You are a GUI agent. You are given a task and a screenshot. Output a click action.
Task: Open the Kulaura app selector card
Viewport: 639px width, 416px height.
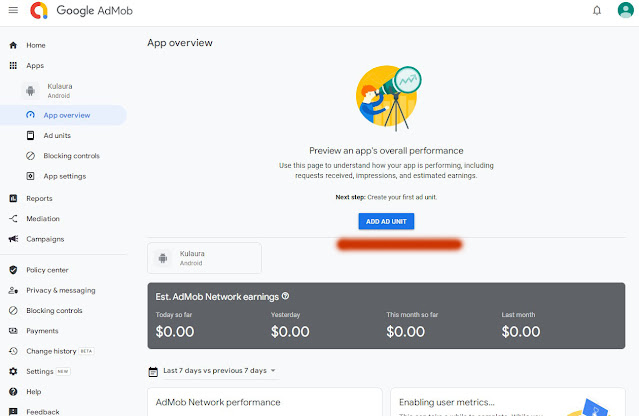pyautogui.click(x=204, y=258)
